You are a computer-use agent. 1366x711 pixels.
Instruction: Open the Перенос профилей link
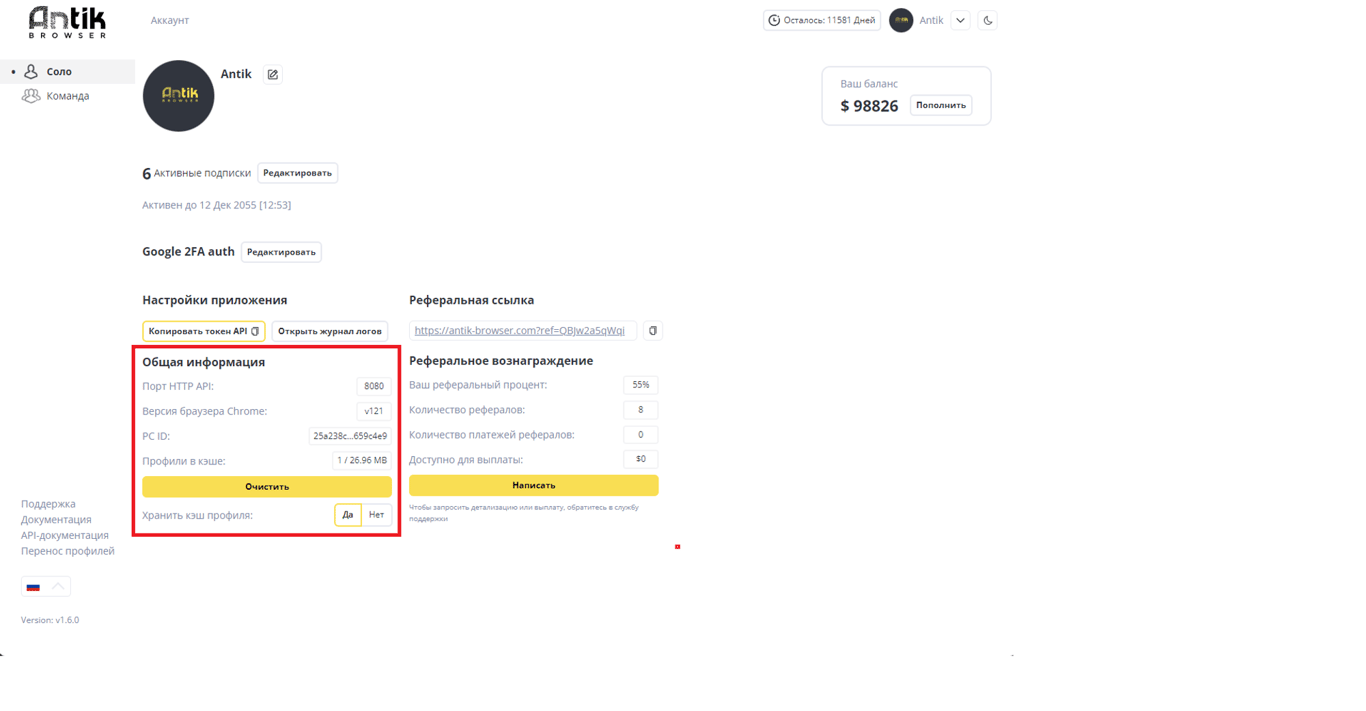click(x=68, y=551)
